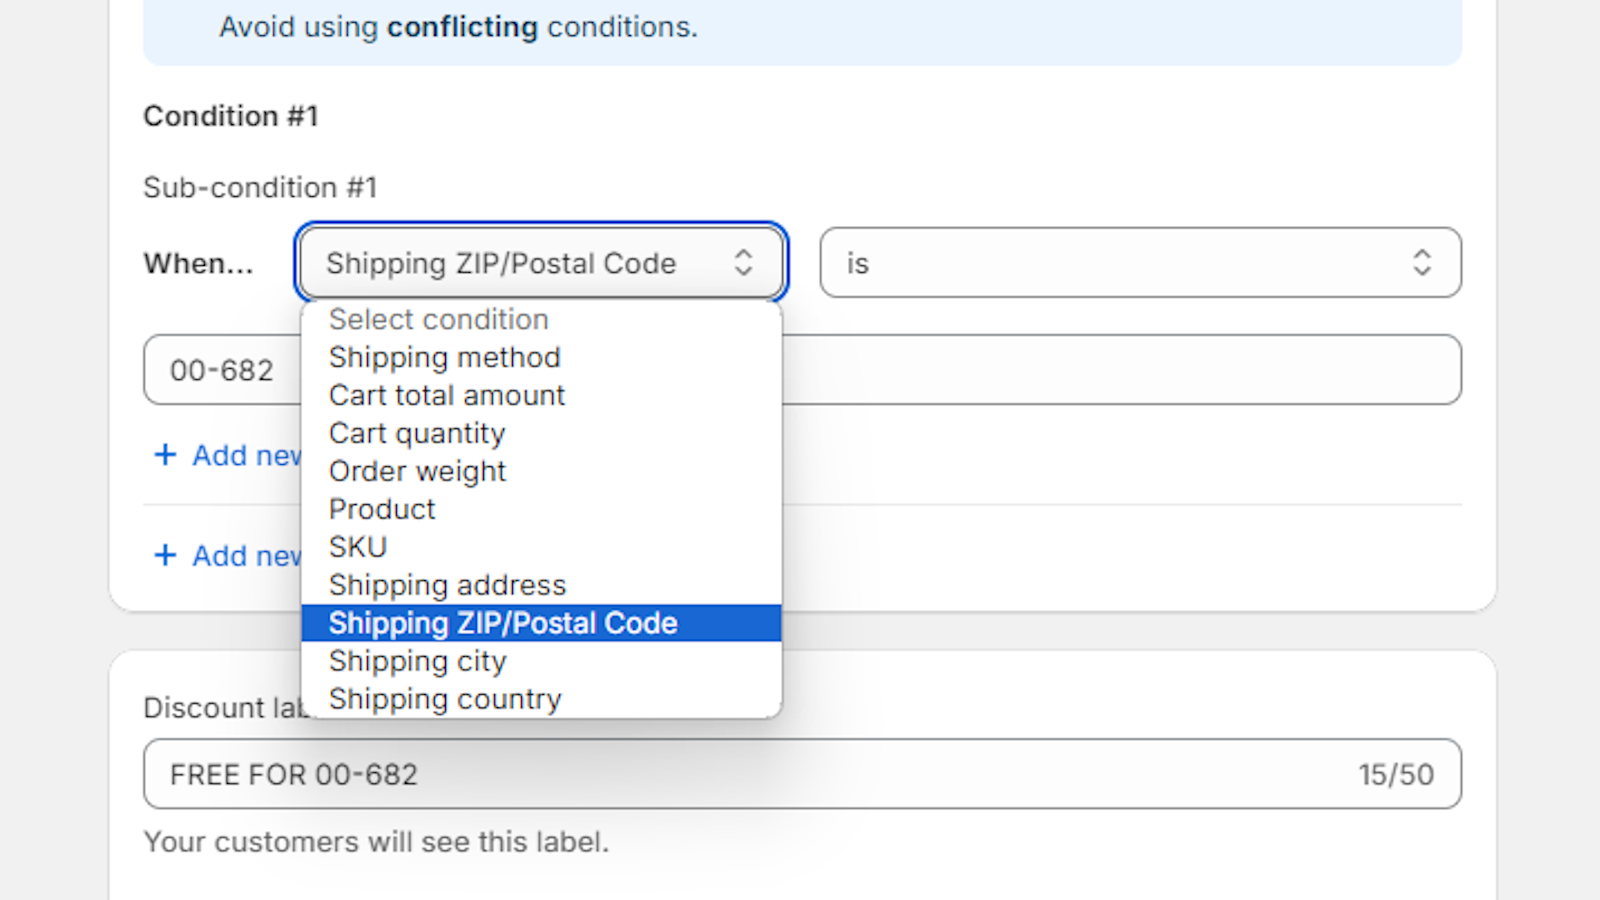Choose 'Cart quantity' from the list
The width and height of the screenshot is (1600, 900).
click(x=416, y=433)
